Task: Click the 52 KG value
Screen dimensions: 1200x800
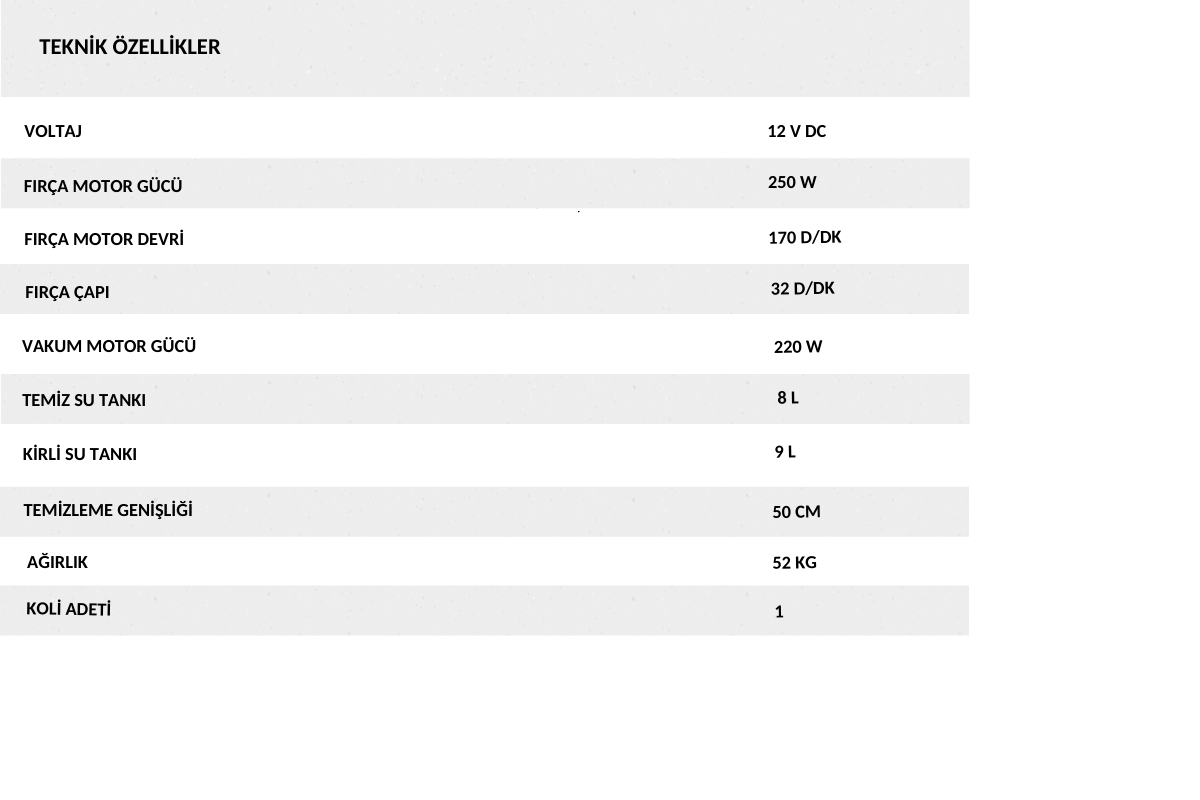Action: (794, 563)
